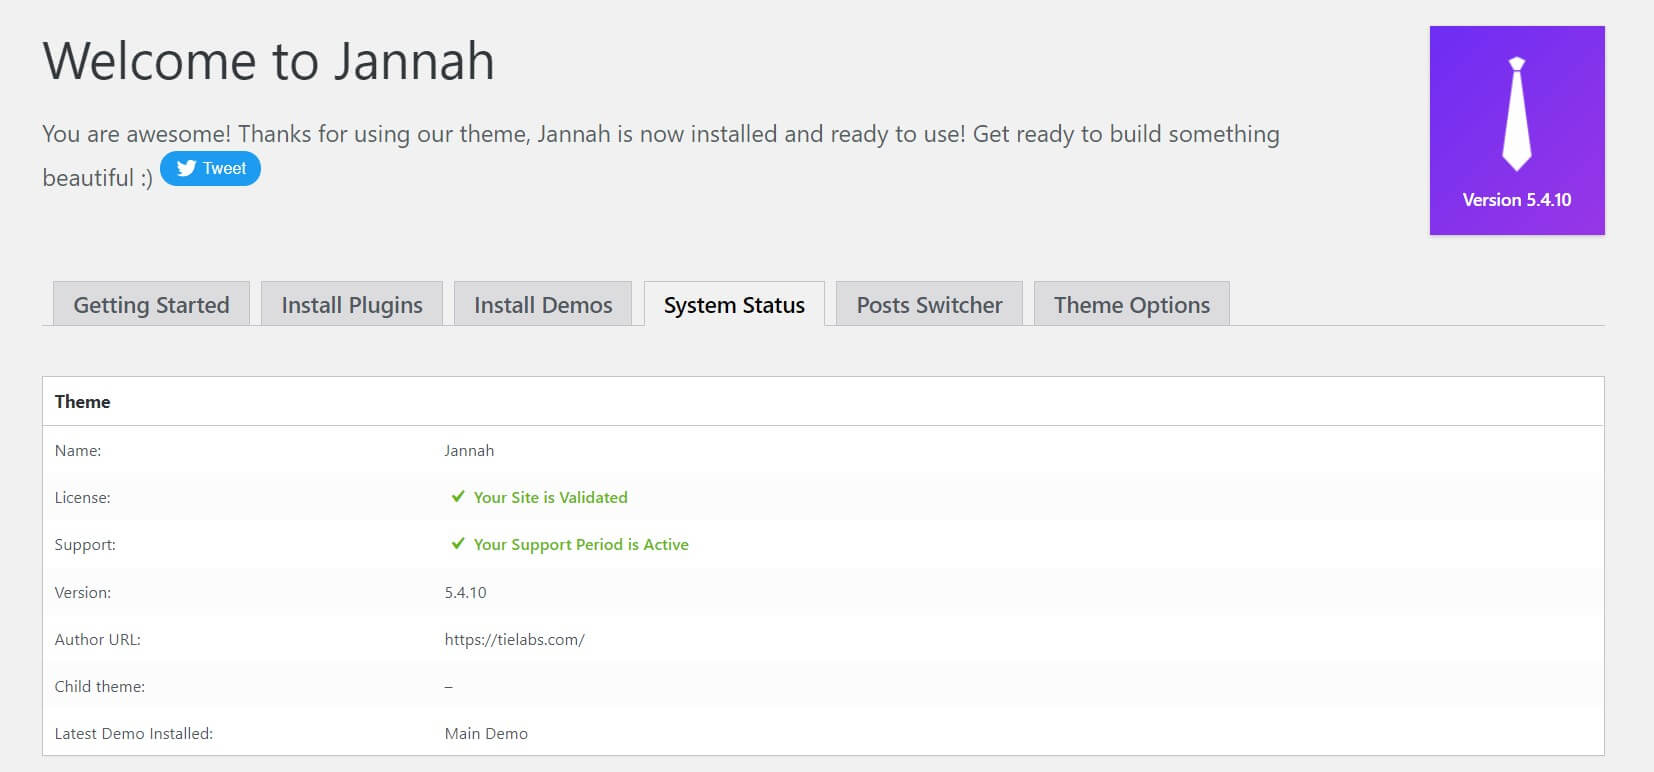The width and height of the screenshot is (1654, 772).
Task: Click the 'Welcome to Jannah' heading
Action: click(x=268, y=61)
